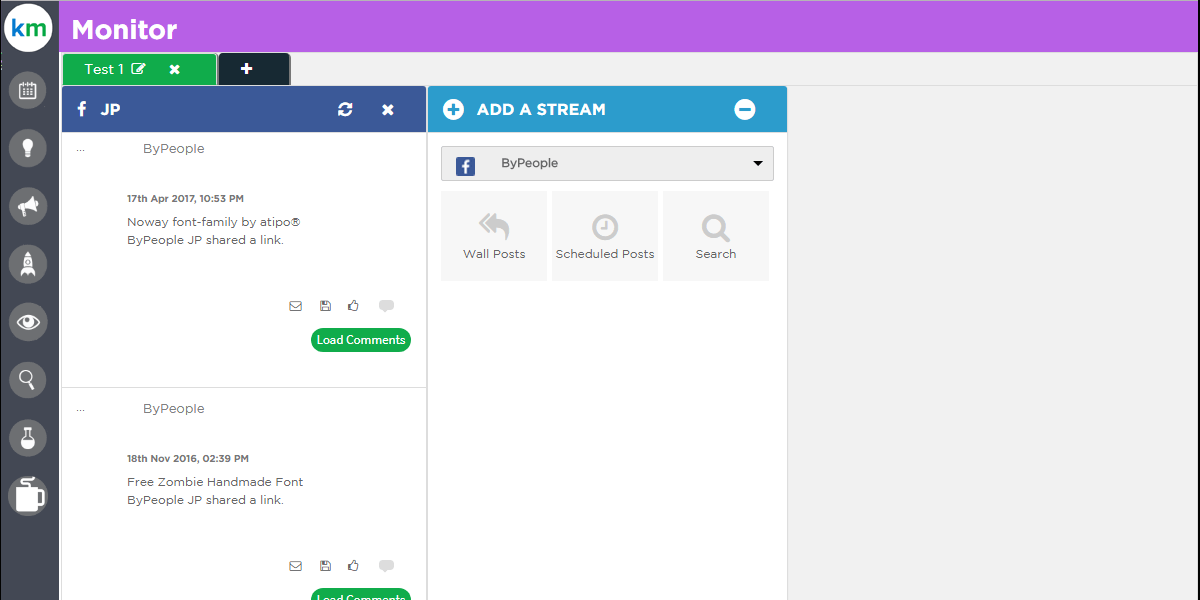Viewport: 1200px width, 600px height.
Task: Click the envelope icon on the Noway post
Action: tap(295, 306)
